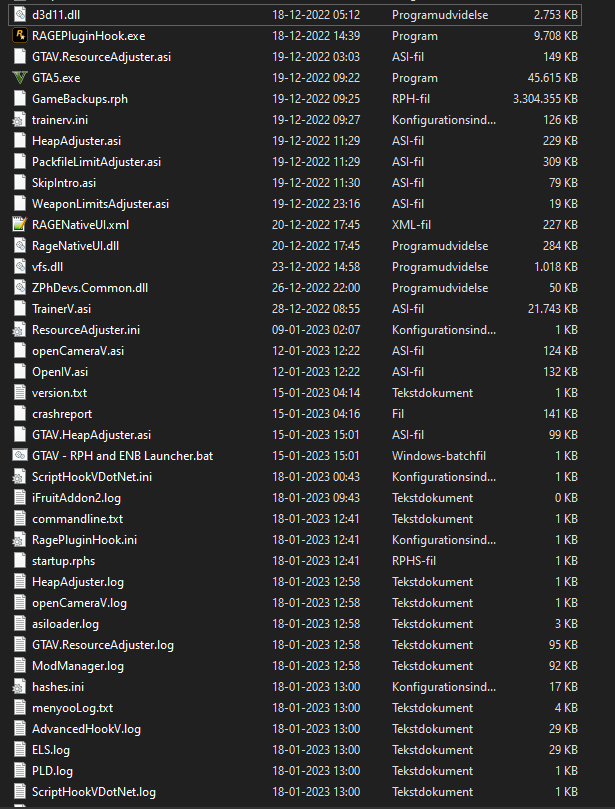Screen dimensions: 615x809
Task: Click the version.txt text document icon
Action: tap(19, 393)
